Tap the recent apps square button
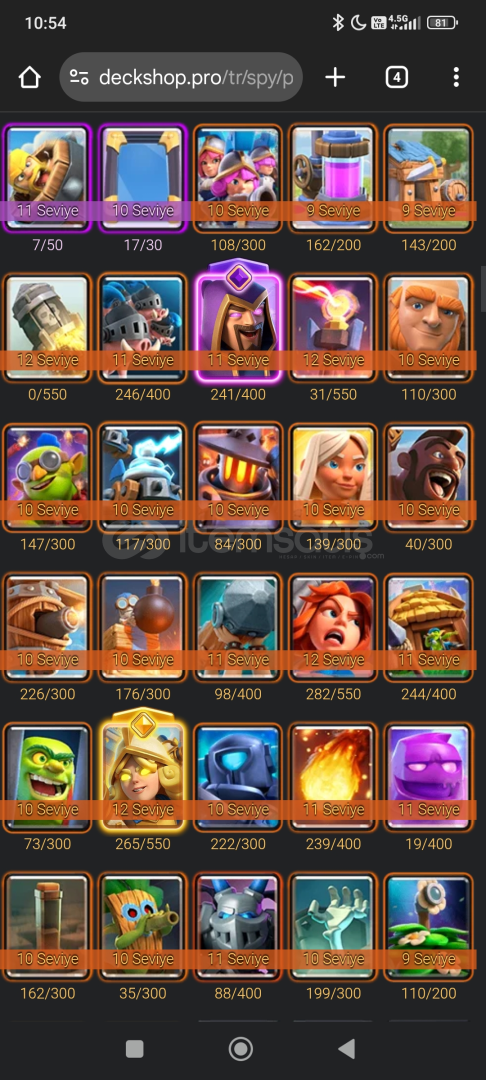This screenshot has height=1080, width=486. point(134,1049)
